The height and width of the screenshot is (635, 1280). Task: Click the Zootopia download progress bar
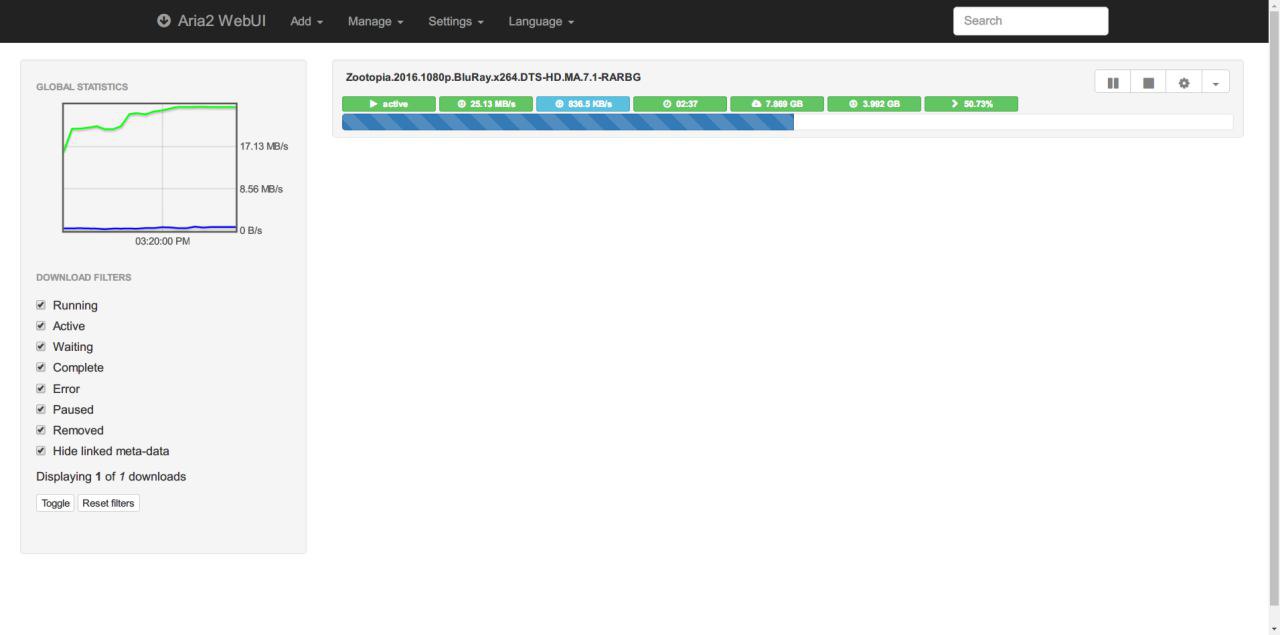[x=787, y=122]
